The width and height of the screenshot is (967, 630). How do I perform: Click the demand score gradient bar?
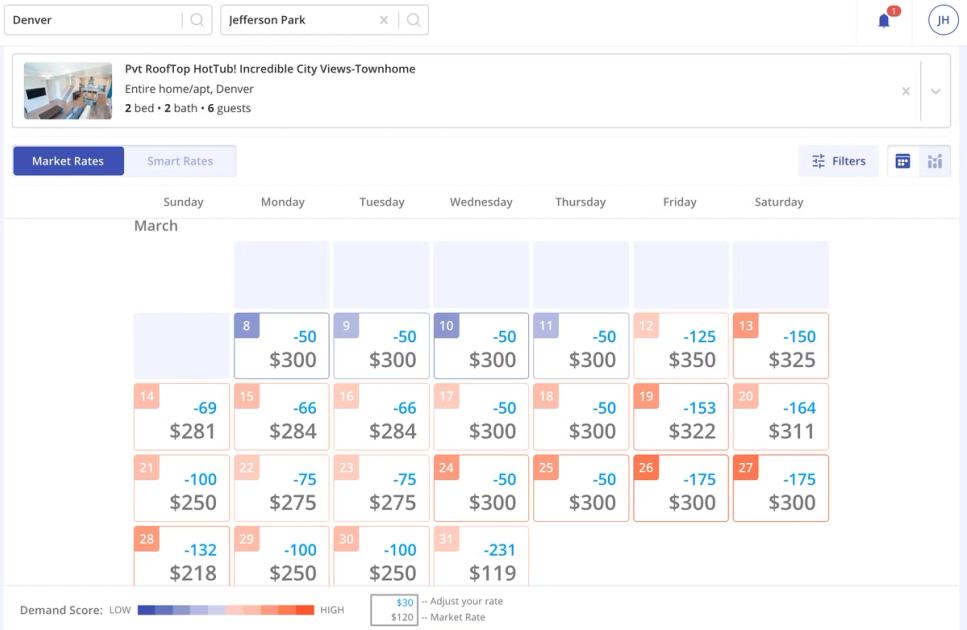[224, 609]
